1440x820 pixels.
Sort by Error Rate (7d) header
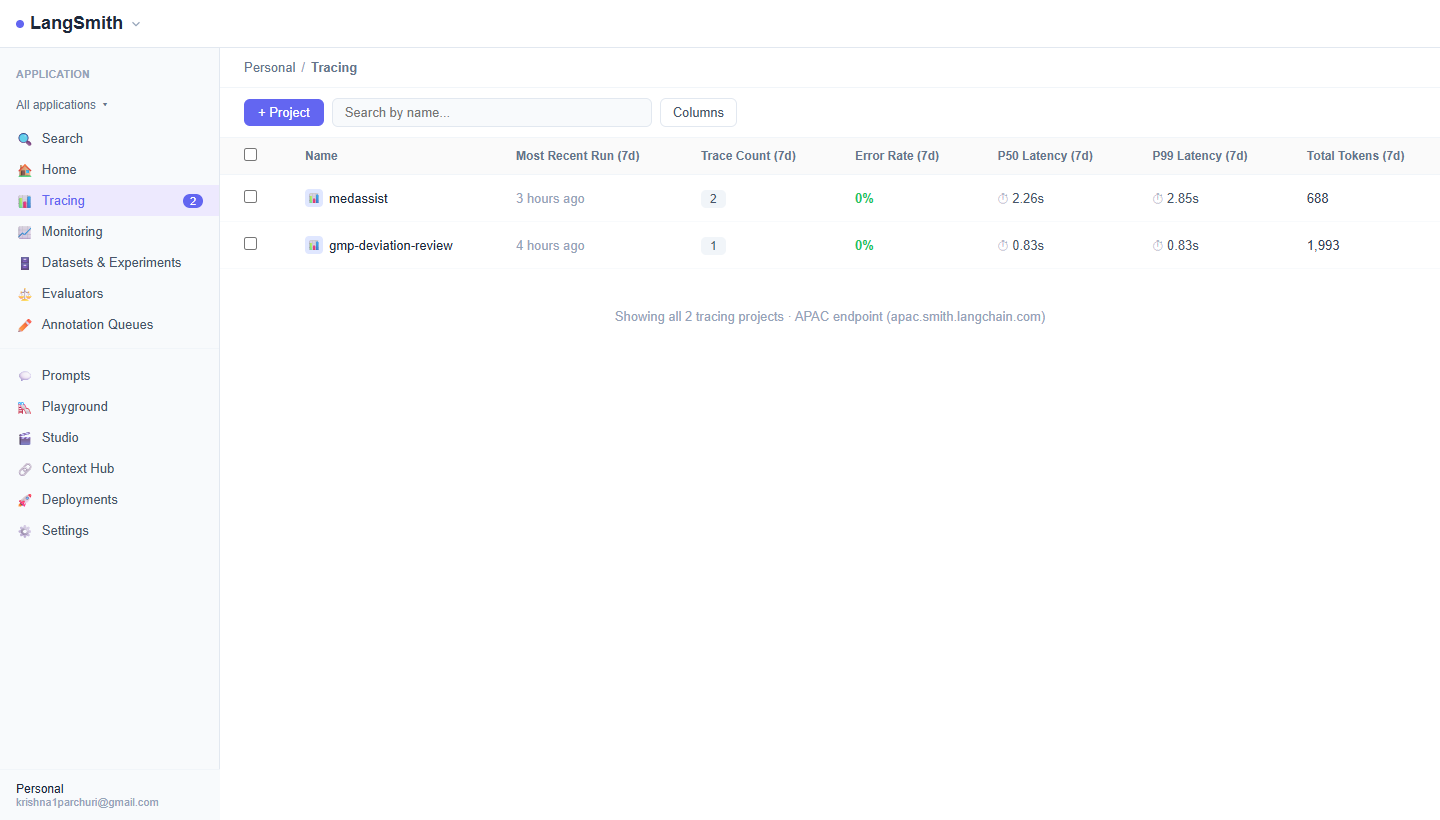[897, 156]
